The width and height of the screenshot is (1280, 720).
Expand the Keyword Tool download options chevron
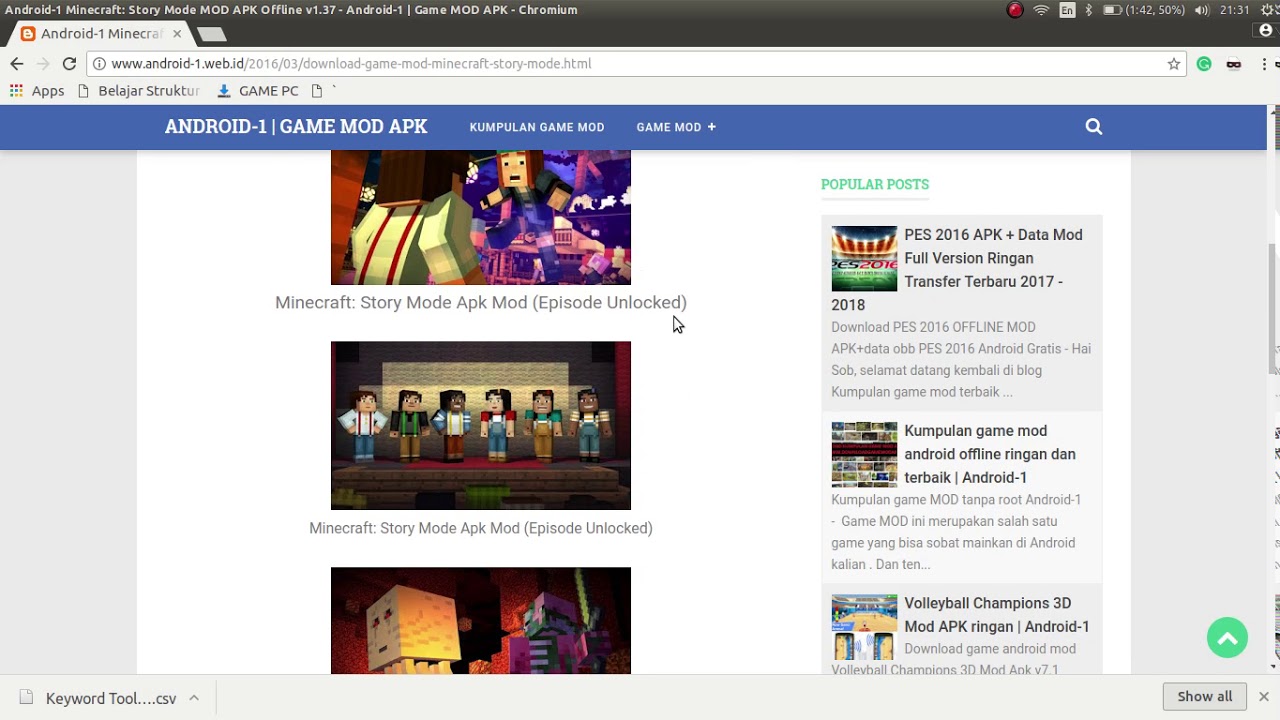[194, 698]
